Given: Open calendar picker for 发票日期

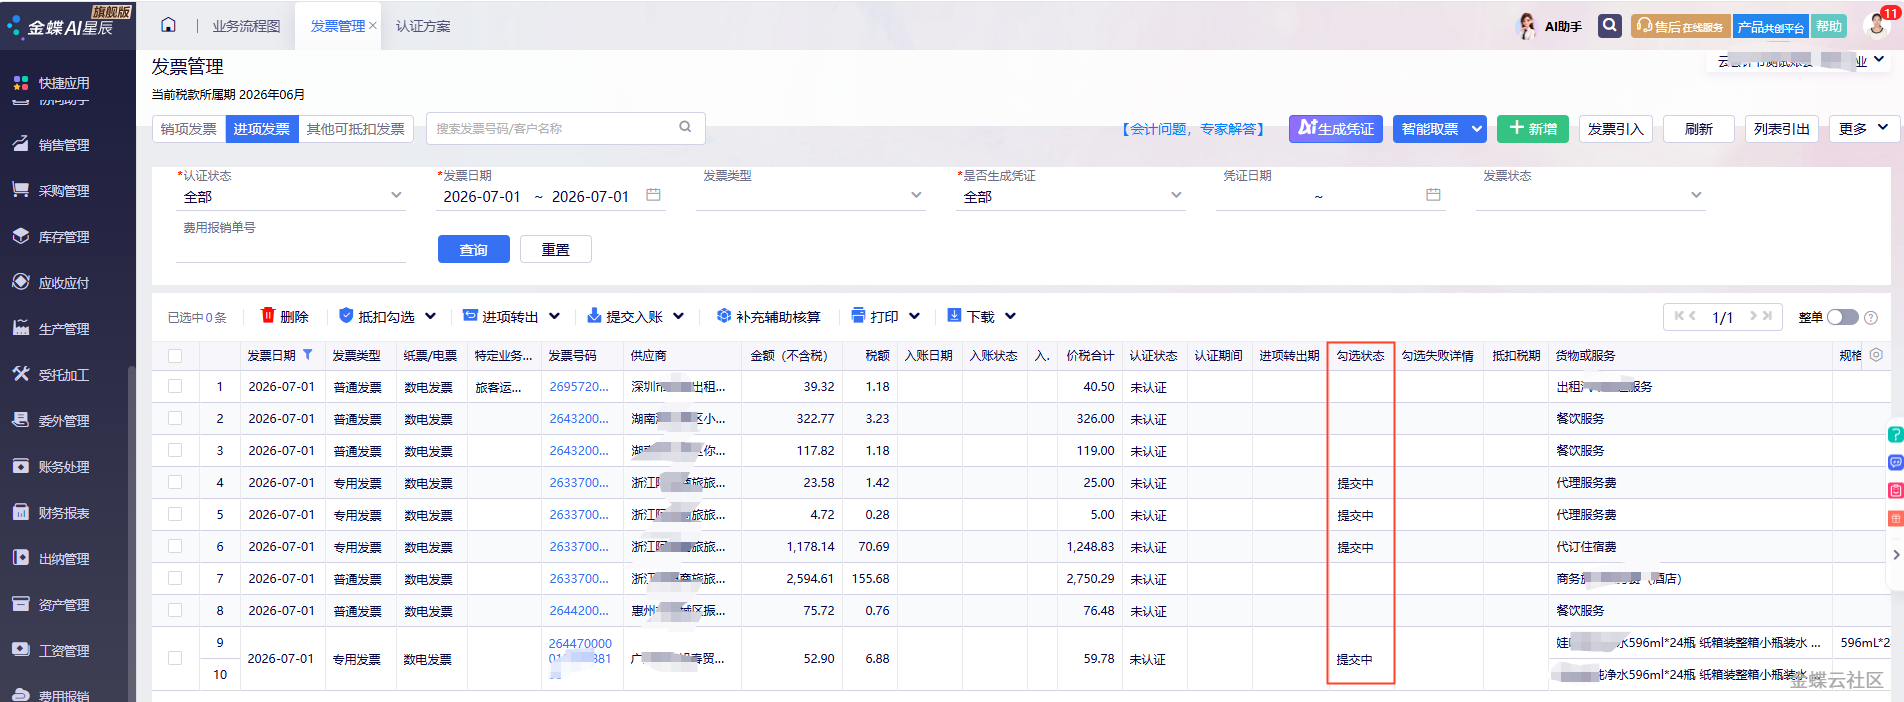Looking at the screenshot, I should 653,195.
